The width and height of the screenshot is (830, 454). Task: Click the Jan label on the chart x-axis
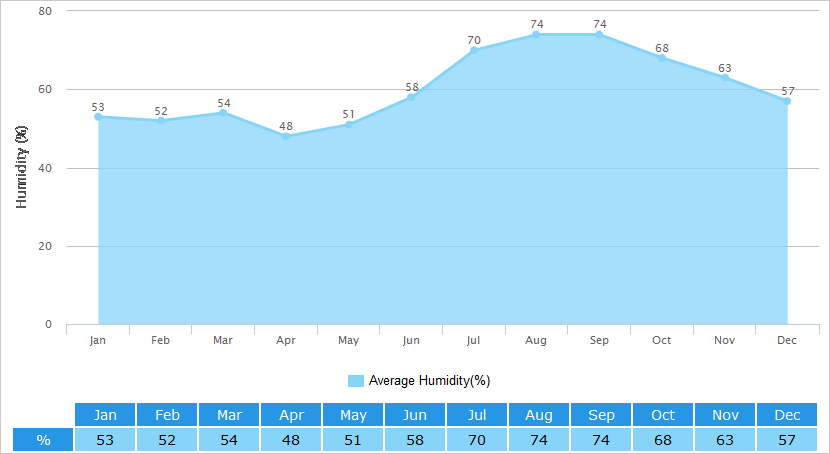(x=97, y=340)
